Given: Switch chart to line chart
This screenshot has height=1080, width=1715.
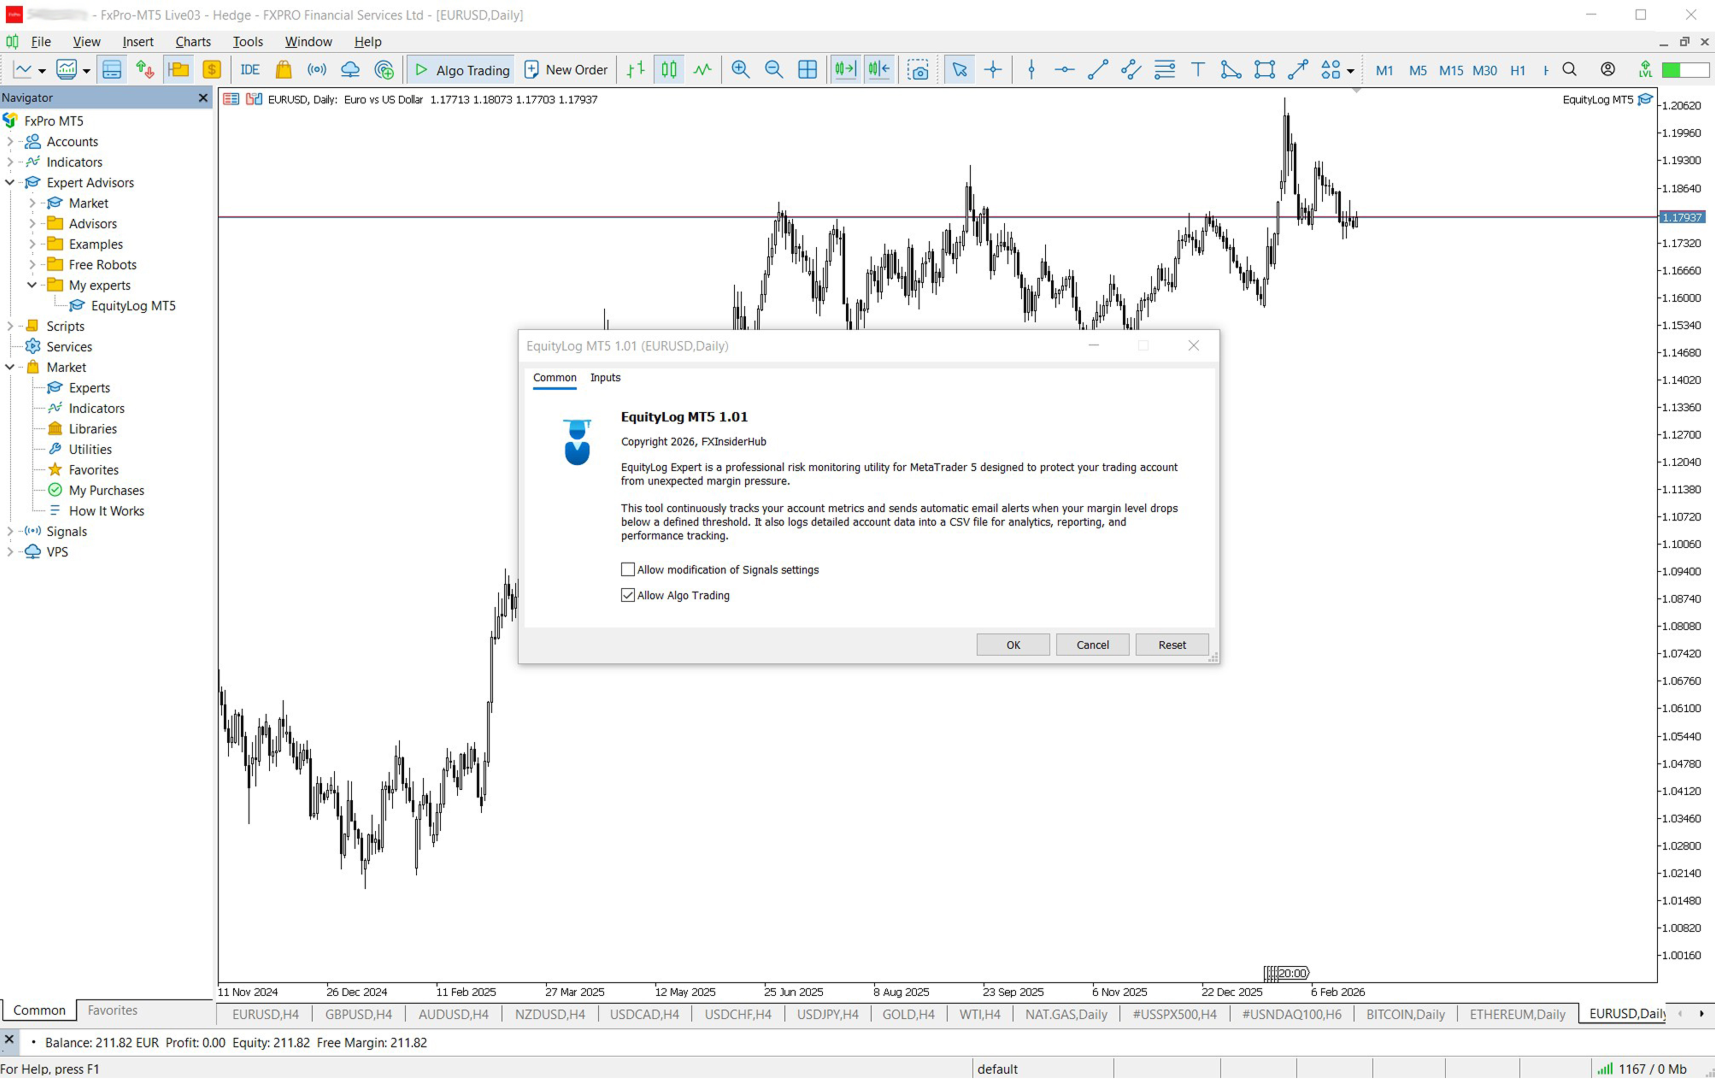Looking at the screenshot, I should pos(703,70).
